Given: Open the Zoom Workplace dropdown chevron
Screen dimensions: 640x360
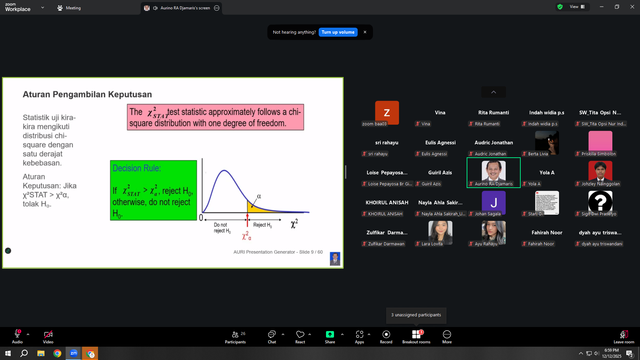Looking at the screenshot, I should [42, 8].
